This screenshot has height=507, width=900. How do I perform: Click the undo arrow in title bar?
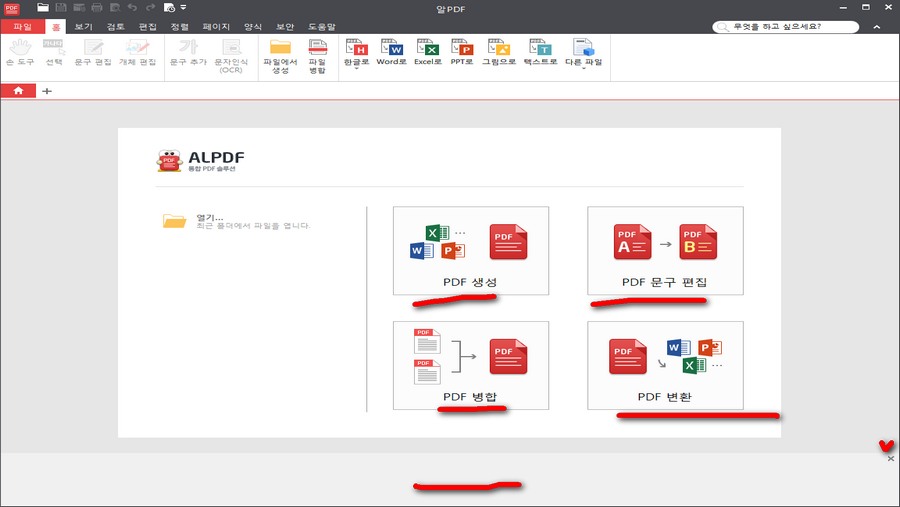[x=133, y=7]
